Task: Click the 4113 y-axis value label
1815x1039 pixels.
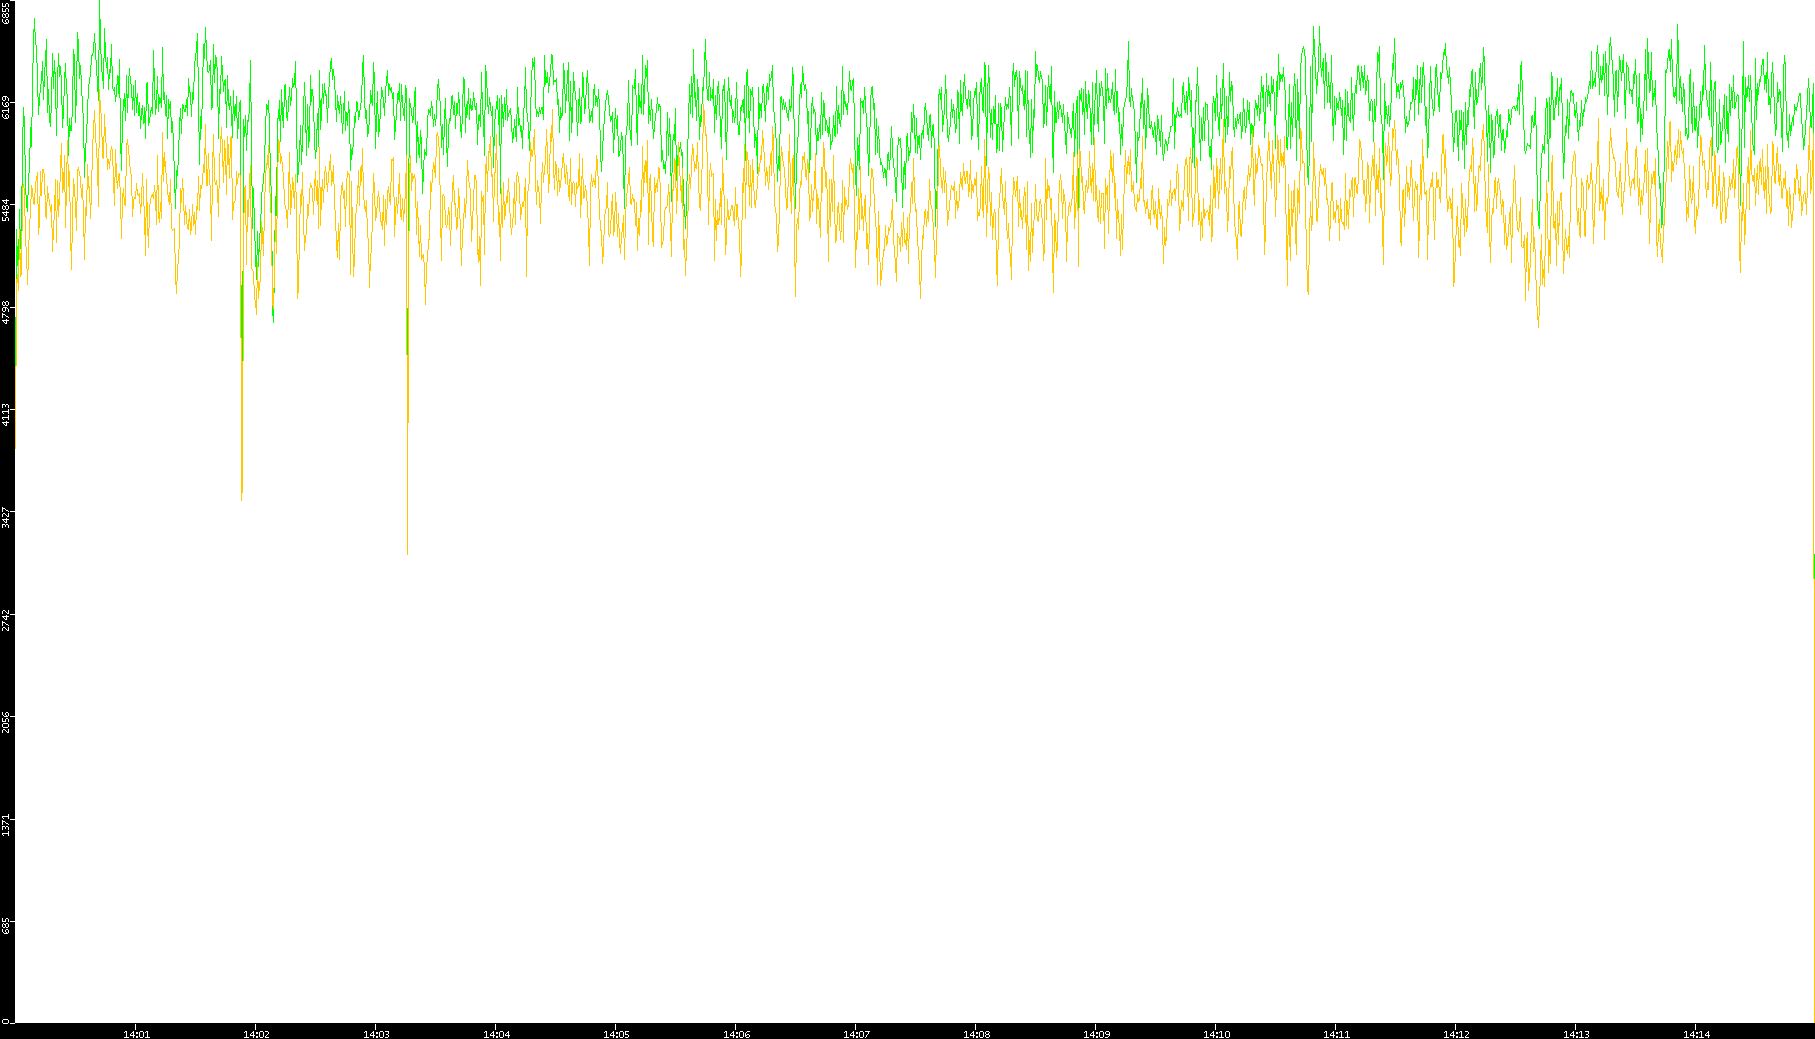Action: pos(6,414)
